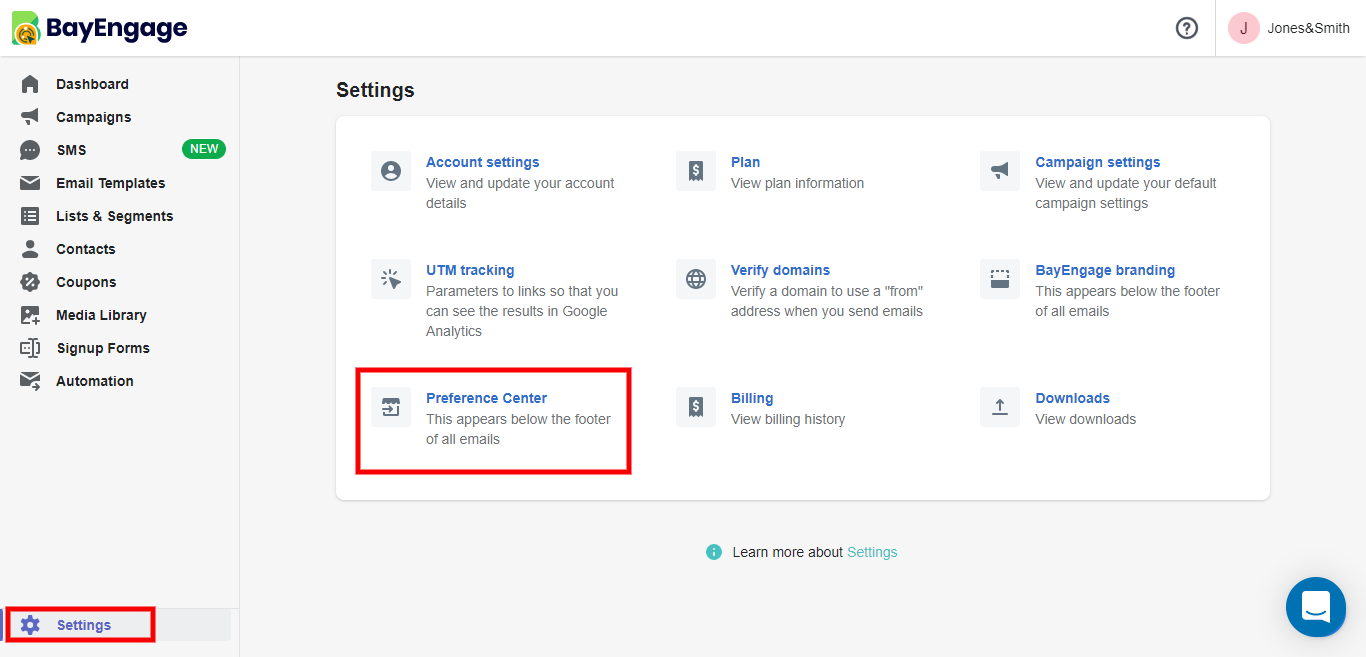
Task: Open Billing link
Action: [x=752, y=398]
